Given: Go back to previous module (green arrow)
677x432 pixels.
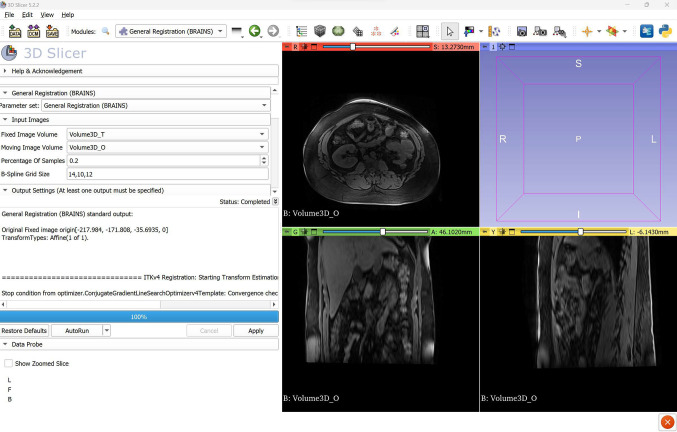Looking at the screenshot, I should pos(255,32).
